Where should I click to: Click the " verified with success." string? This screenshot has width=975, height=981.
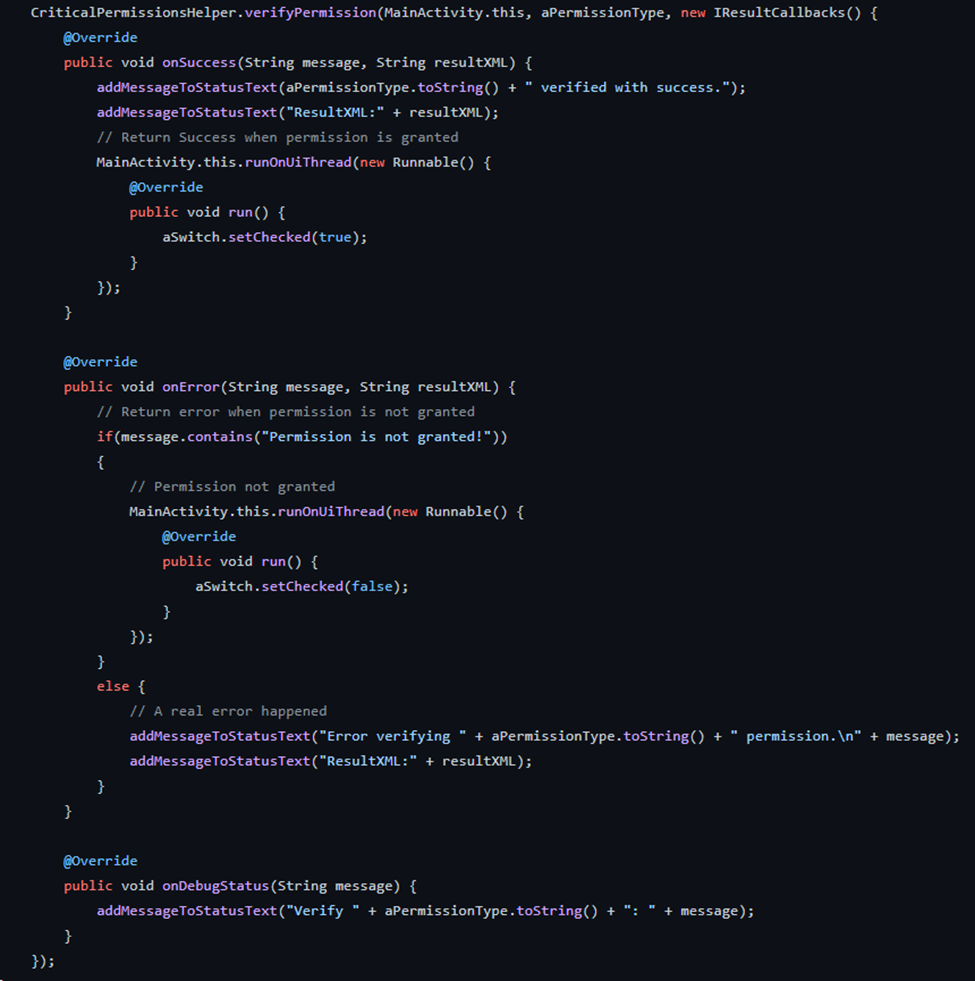click(x=627, y=88)
